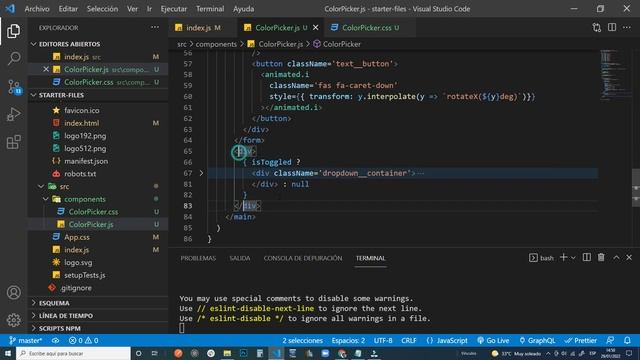The width and height of the screenshot is (640, 360).
Task: Open index.html in the file tree
Action: click(x=98, y=123)
